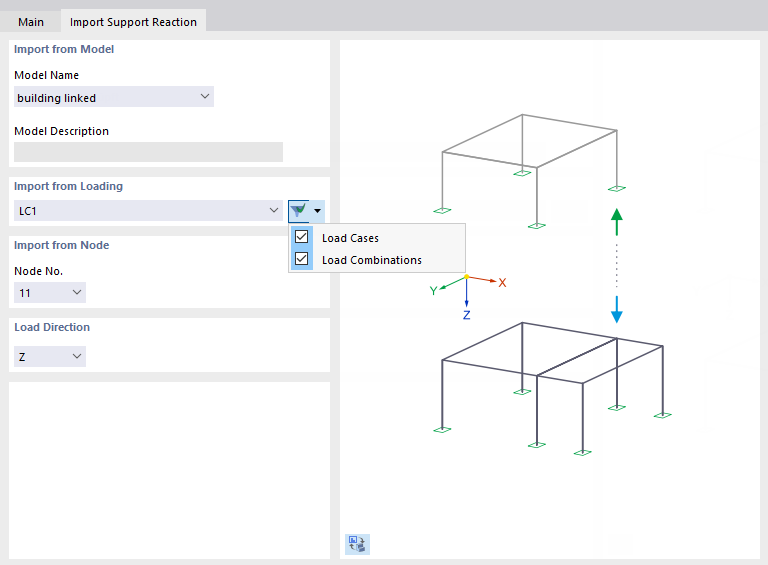This screenshot has height=565, width=768.
Task: Click the blue downward arrow in preview
Action: point(617,309)
